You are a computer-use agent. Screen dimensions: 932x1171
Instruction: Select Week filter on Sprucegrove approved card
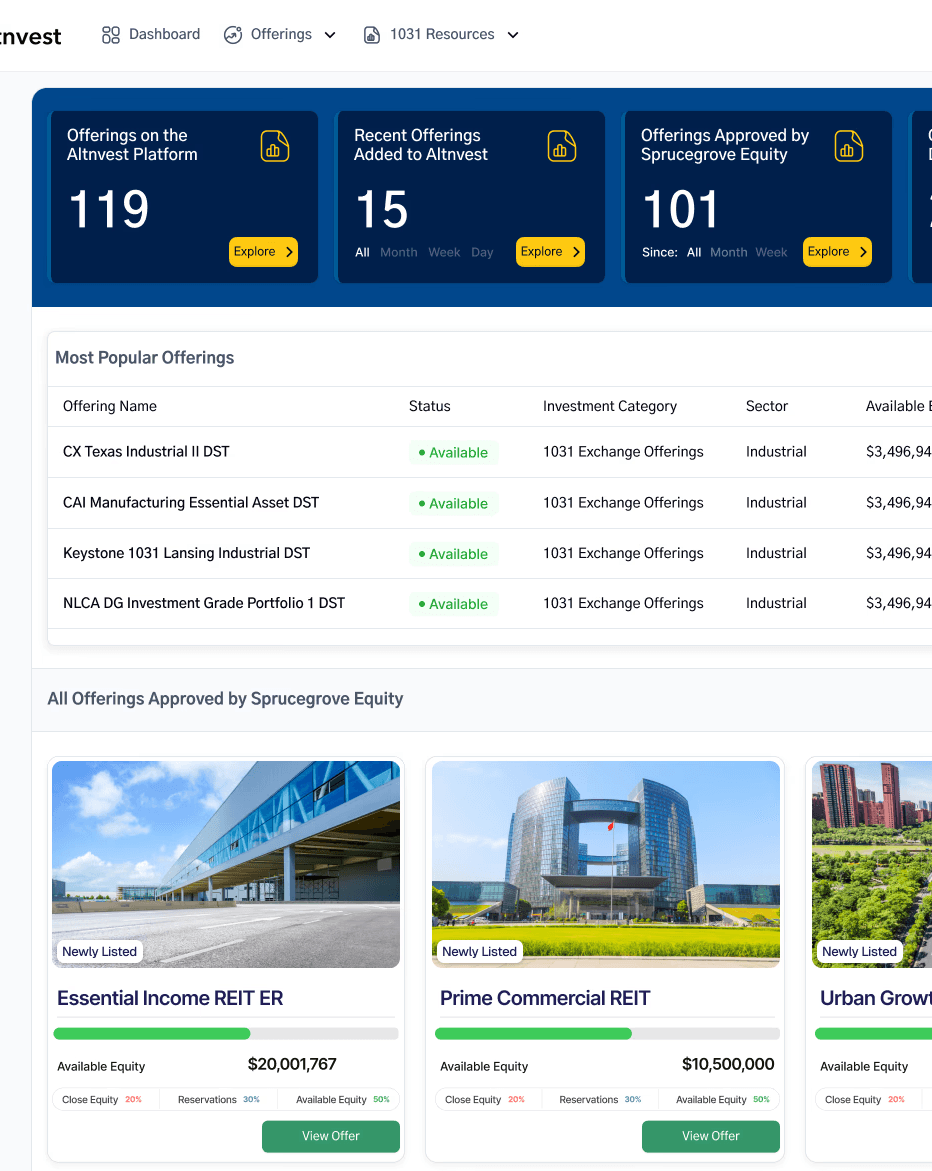771,252
